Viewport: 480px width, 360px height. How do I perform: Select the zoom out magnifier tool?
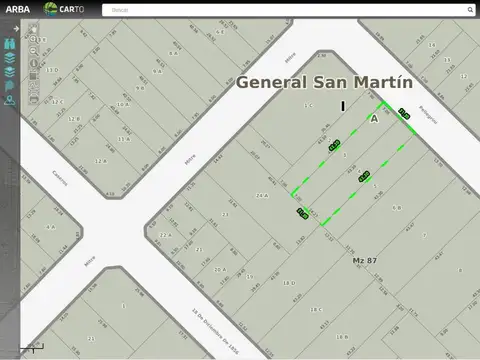[x=33, y=51]
